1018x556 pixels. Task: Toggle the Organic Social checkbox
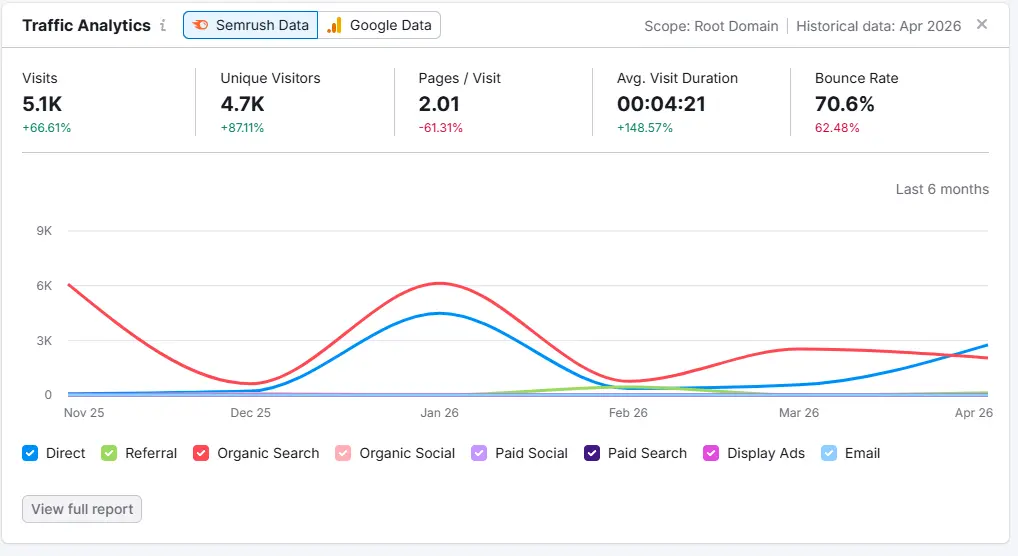coord(343,453)
